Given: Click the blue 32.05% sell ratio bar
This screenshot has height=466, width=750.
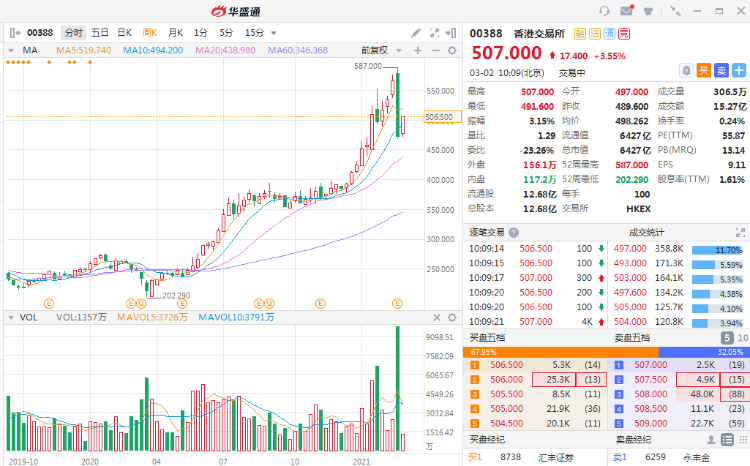Looking at the screenshot, I should tap(704, 352).
